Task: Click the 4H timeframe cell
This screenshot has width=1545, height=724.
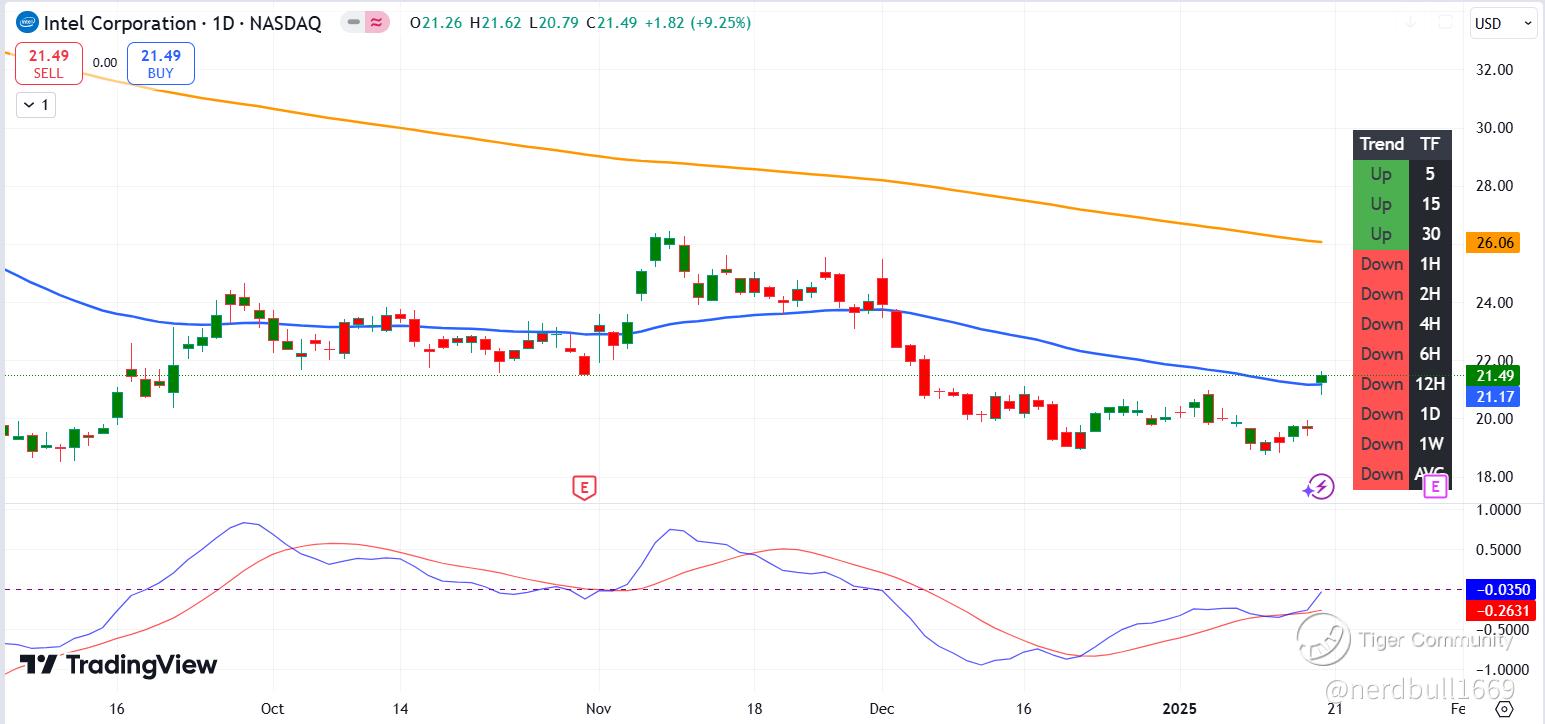Action: [x=1430, y=324]
